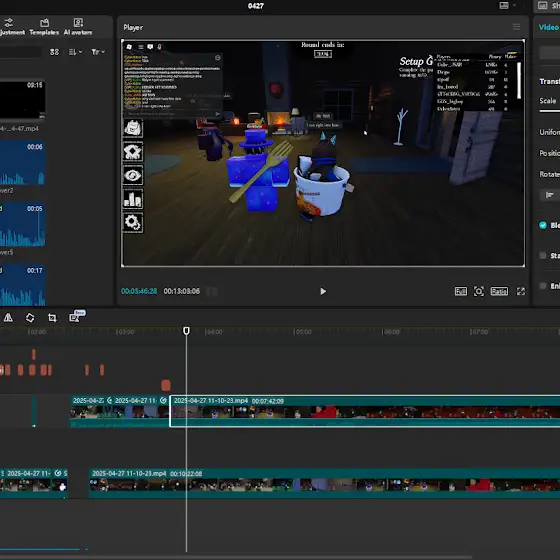The image size is (560, 560).
Task: Toggle the Blend checkbox
Action: tap(542, 225)
